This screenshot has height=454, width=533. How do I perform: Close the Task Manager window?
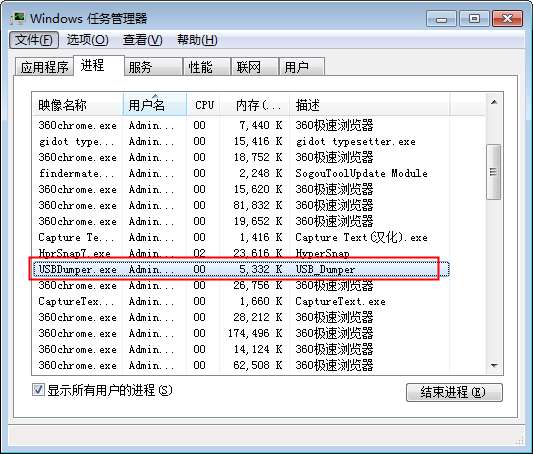(507, 19)
